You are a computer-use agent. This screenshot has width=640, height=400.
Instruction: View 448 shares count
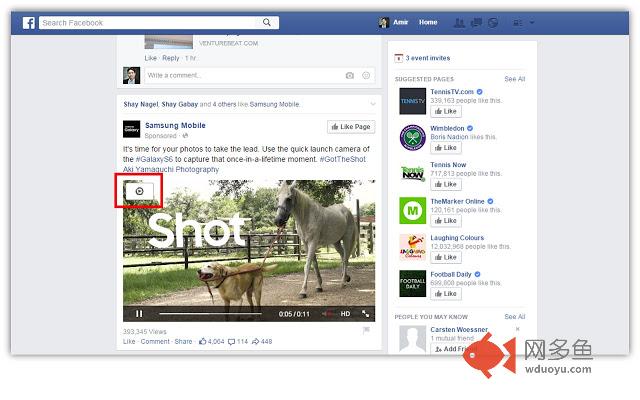click(262, 342)
